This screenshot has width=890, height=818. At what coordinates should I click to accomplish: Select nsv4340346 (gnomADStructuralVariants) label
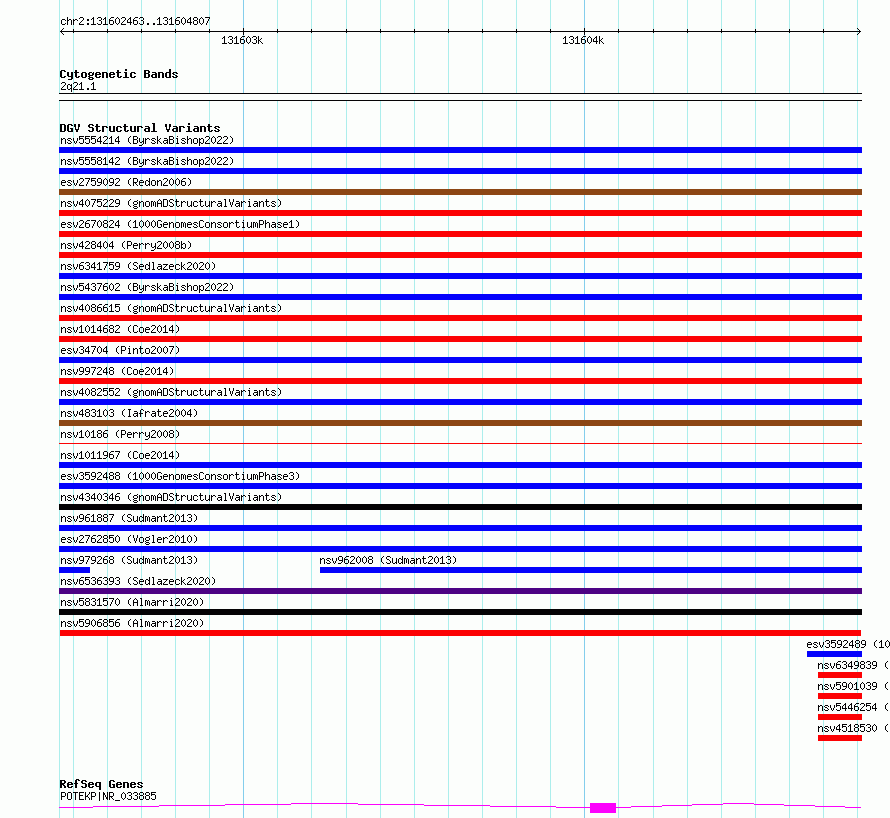coord(171,497)
